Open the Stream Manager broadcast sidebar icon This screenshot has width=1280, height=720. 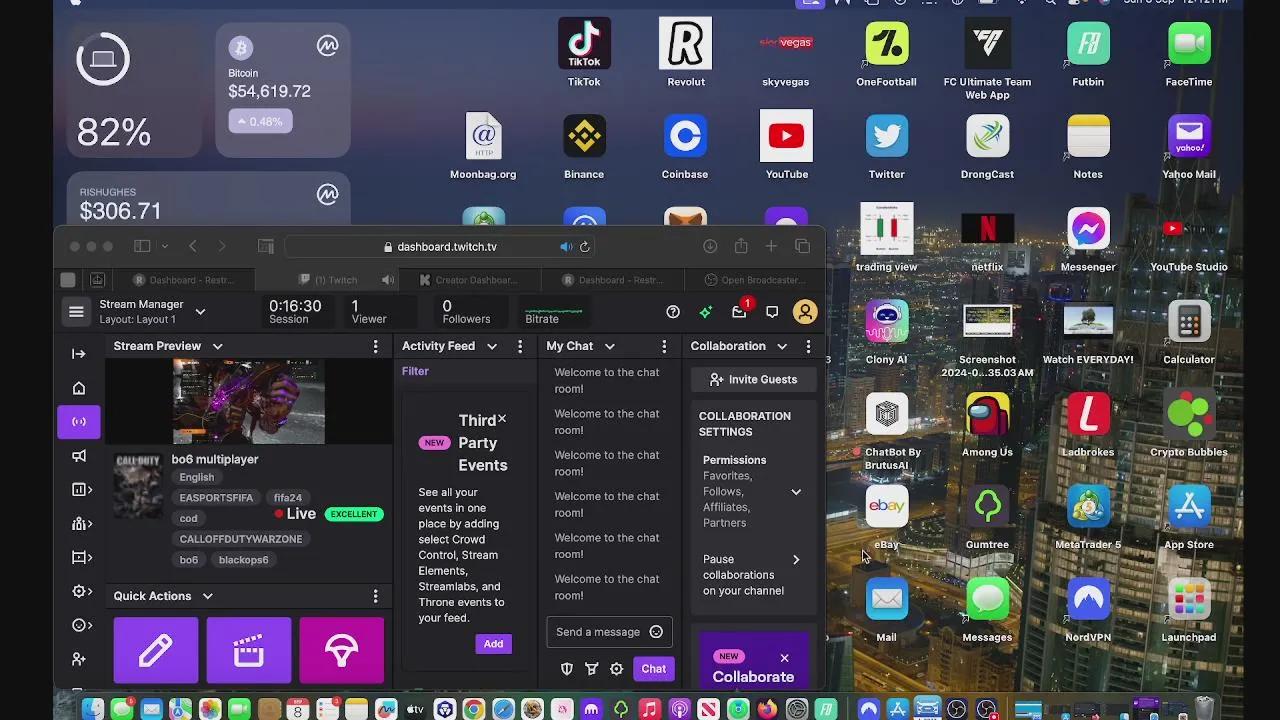[x=79, y=422]
